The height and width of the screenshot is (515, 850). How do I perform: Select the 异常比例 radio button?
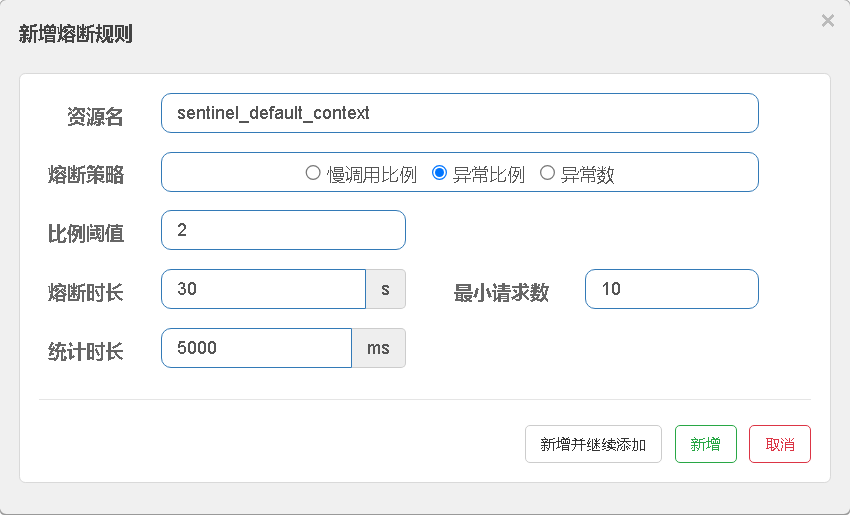pos(439,173)
